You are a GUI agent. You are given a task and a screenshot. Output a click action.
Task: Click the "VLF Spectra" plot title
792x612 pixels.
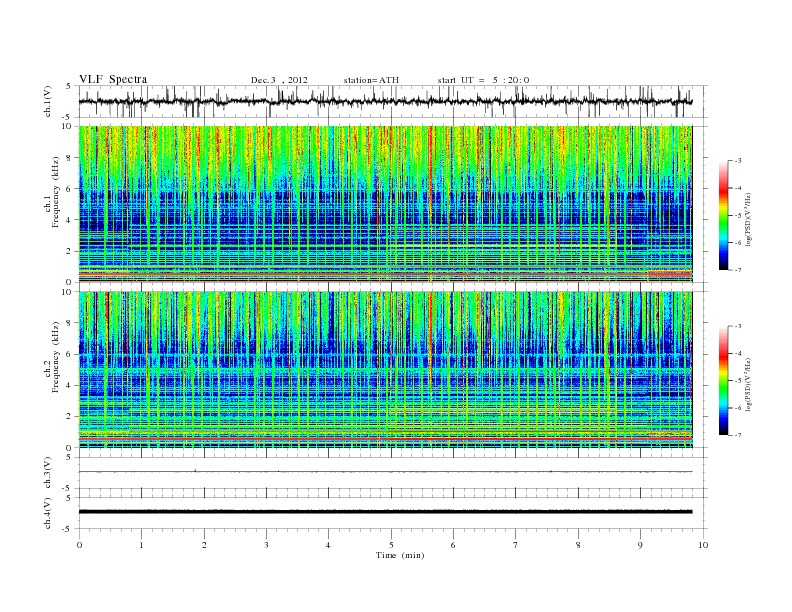(113, 79)
